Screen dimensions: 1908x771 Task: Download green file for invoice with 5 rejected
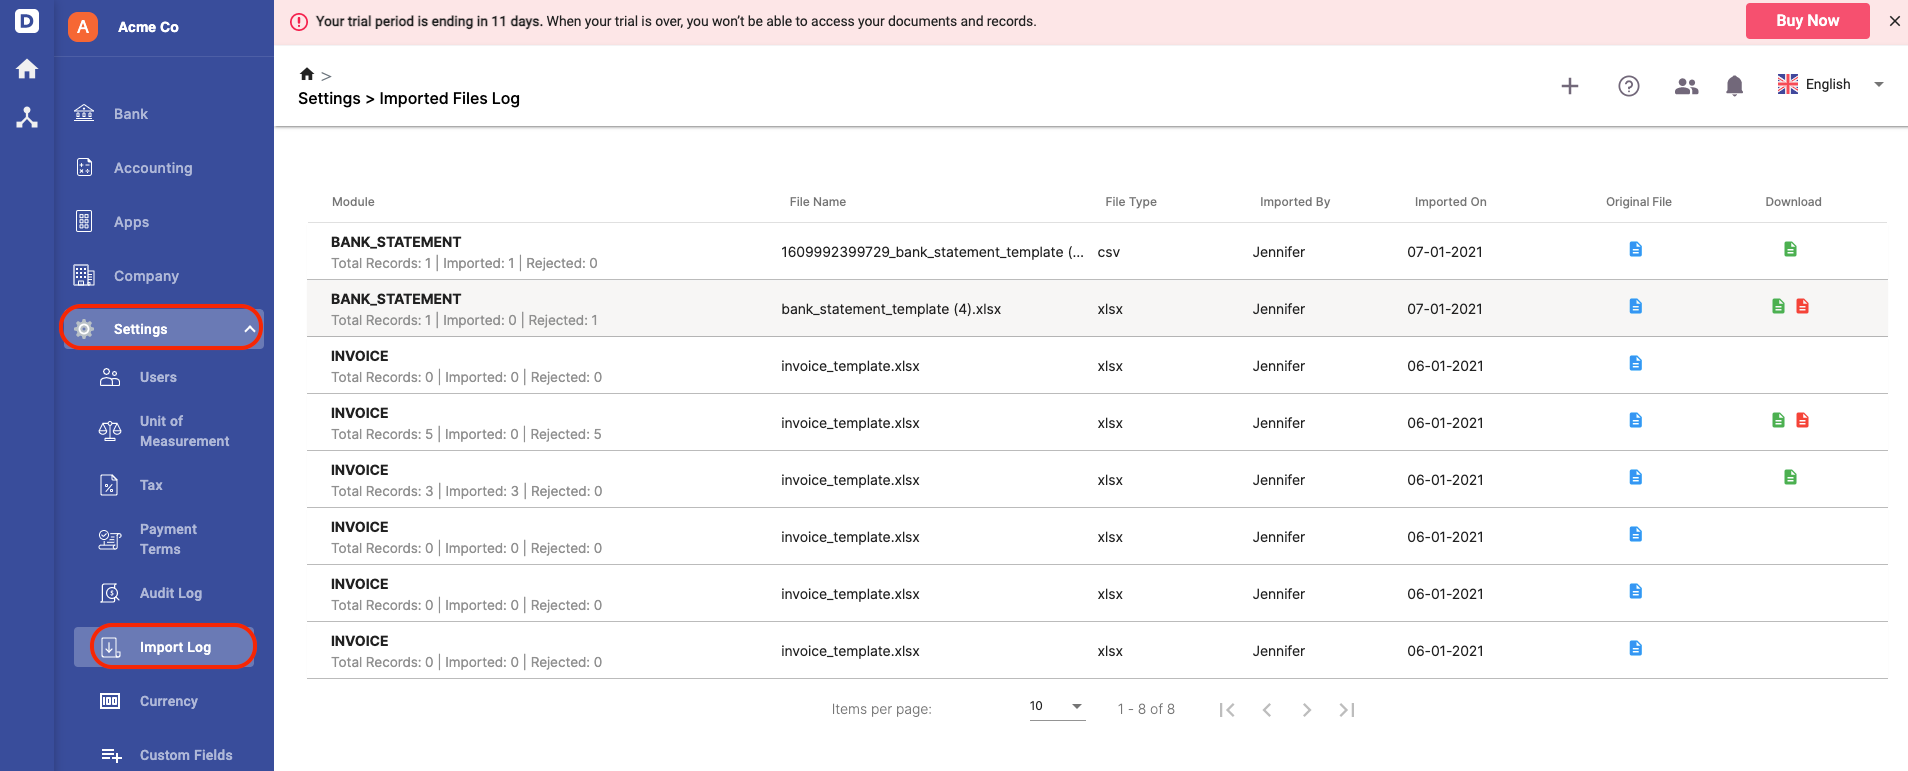pyautogui.click(x=1779, y=420)
